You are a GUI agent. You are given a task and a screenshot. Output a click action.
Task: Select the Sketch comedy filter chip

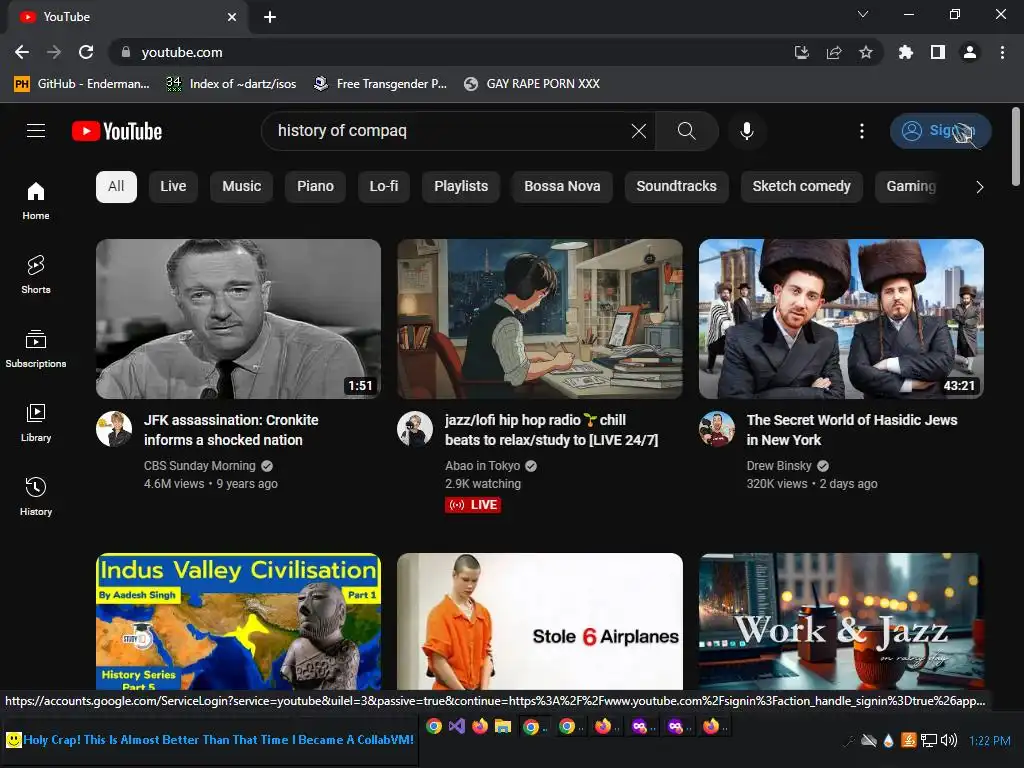pos(801,187)
